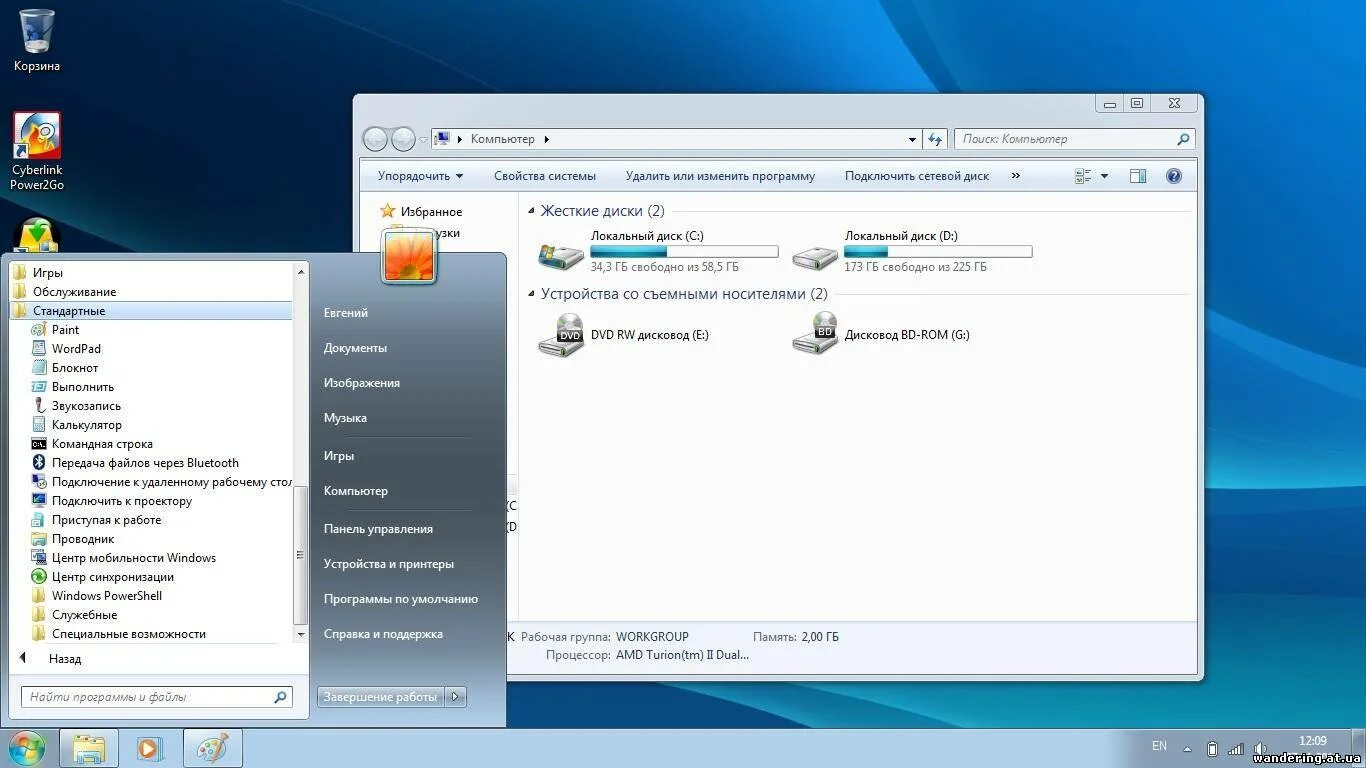The height and width of the screenshot is (768, 1366).
Task: Open DVD RW drive (E:) icon
Action: [x=561, y=335]
